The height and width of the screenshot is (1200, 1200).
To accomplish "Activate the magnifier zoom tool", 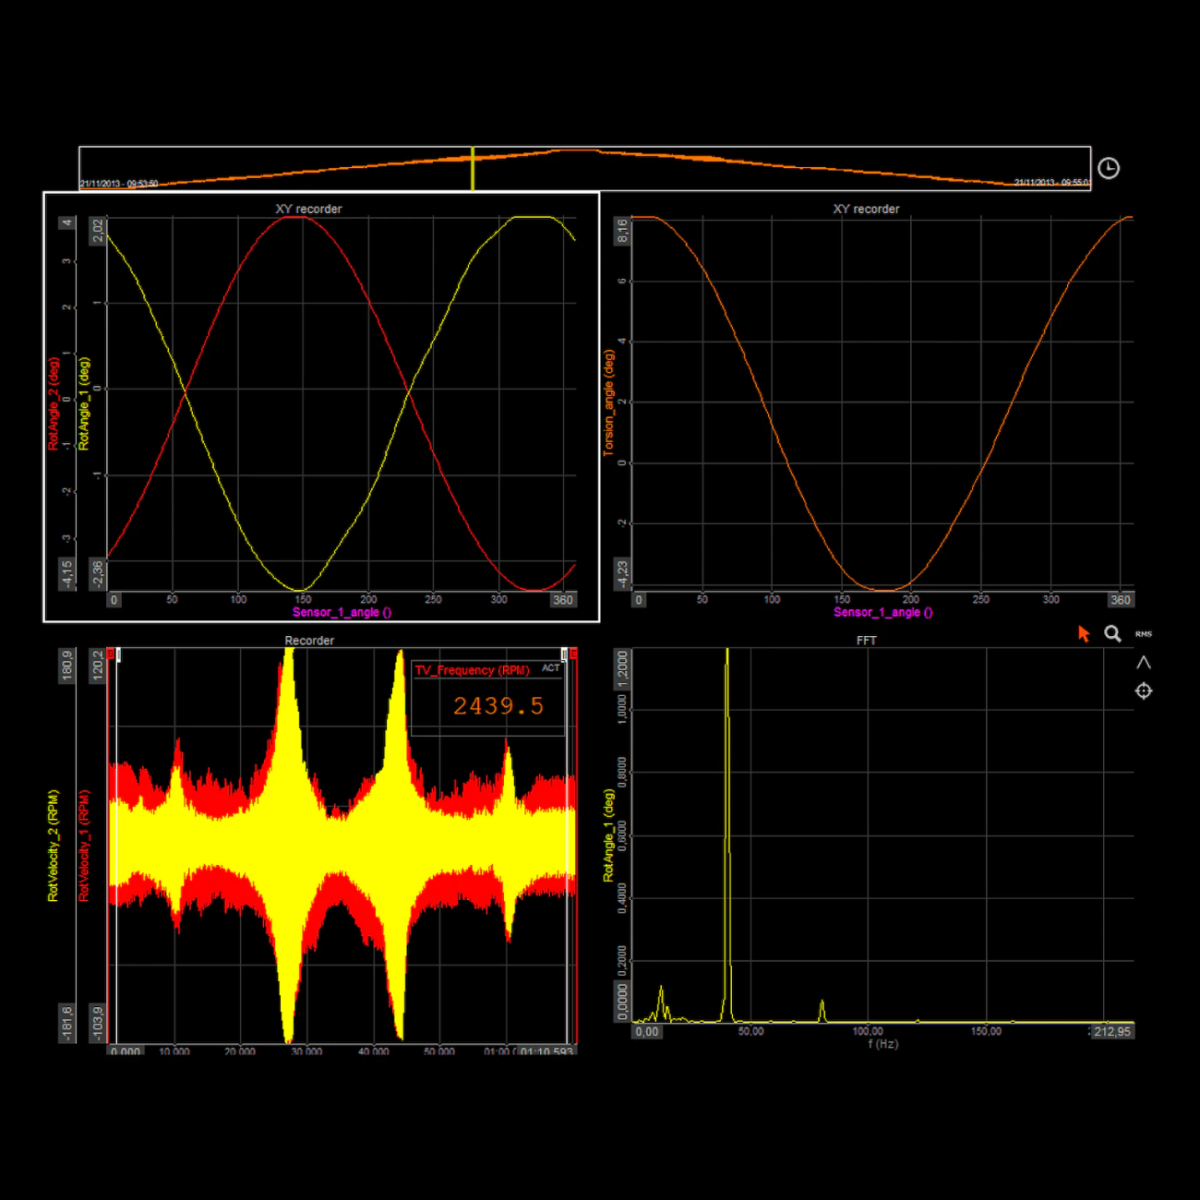I will (x=1112, y=634).
